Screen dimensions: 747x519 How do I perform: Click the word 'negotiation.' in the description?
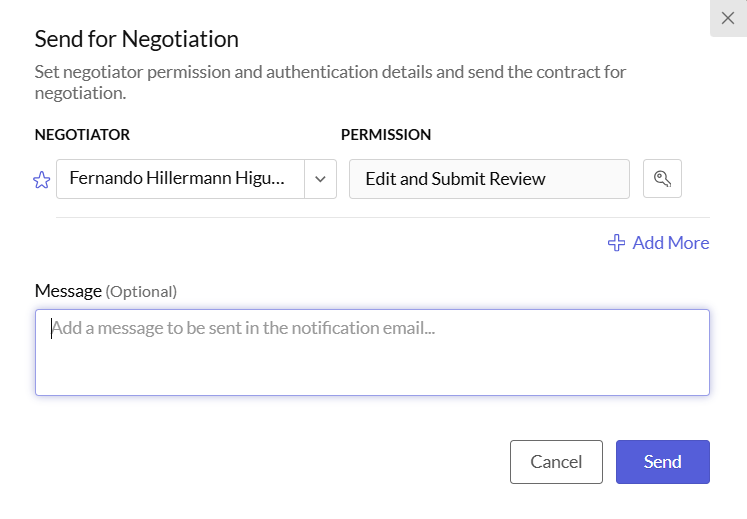(81, 93)
